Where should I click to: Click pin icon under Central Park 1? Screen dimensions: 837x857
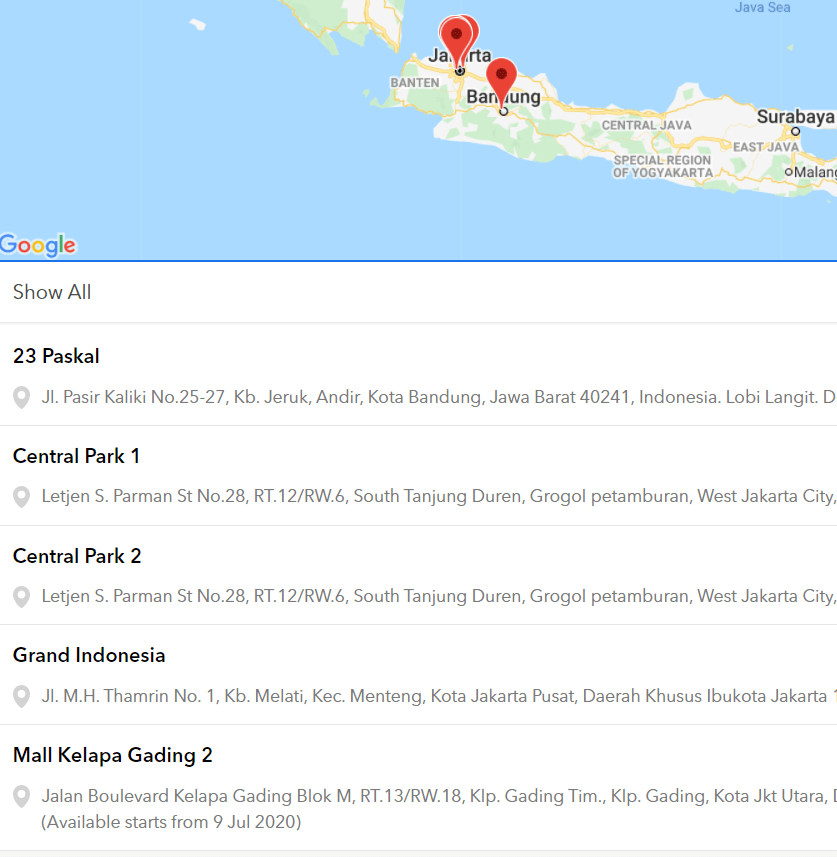(21, 497)
